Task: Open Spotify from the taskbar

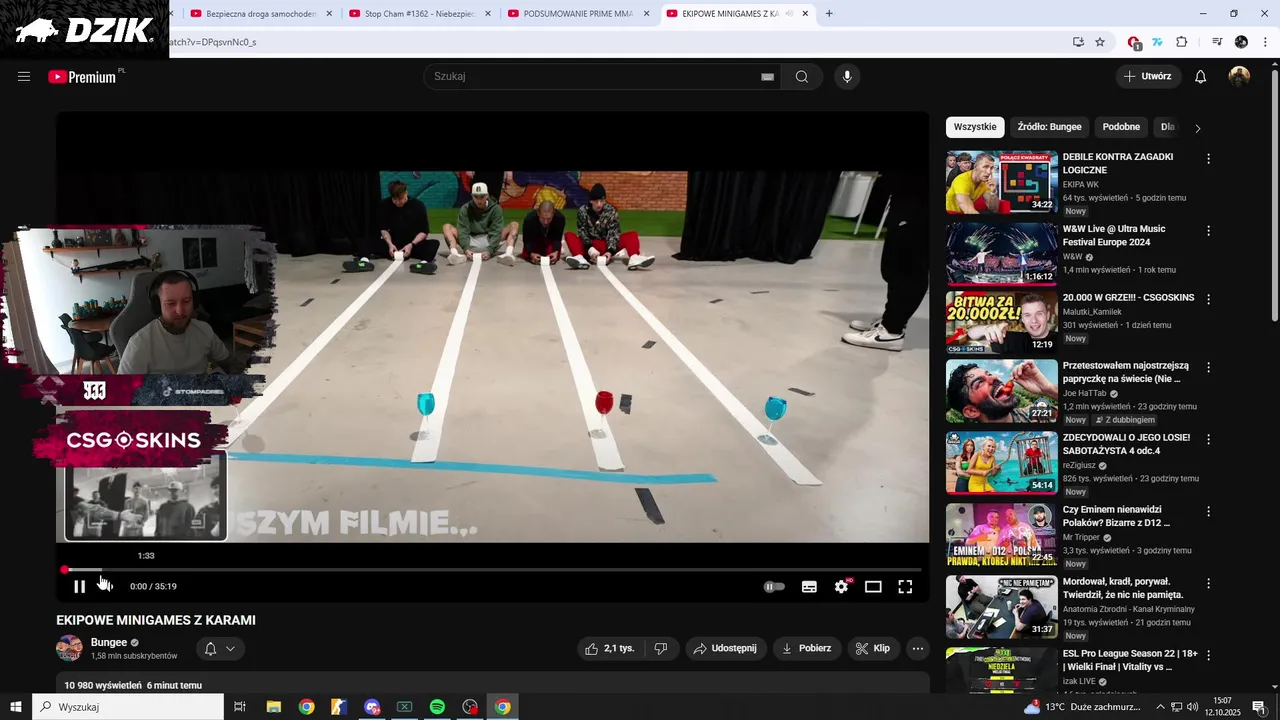Action: click(x=437, y=707)
